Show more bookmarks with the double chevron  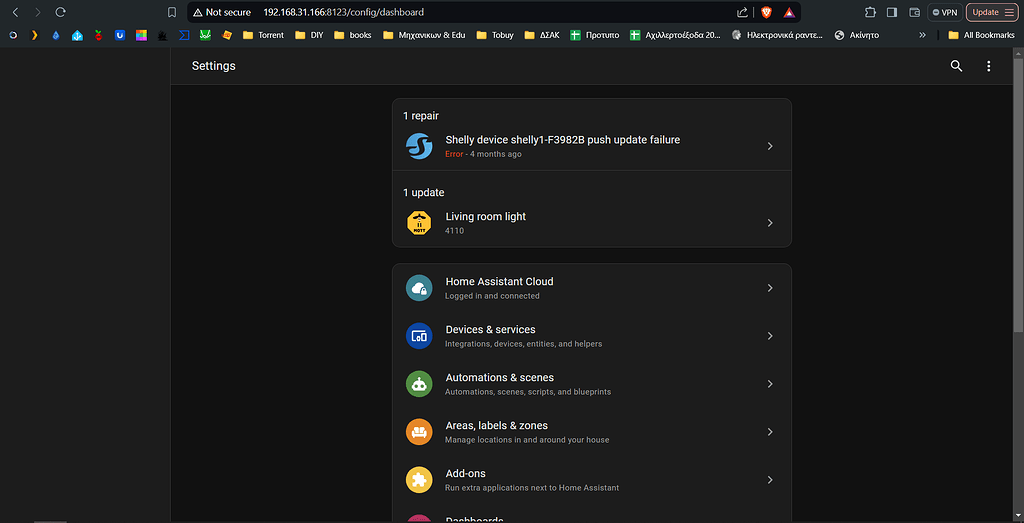coord(922,35)
